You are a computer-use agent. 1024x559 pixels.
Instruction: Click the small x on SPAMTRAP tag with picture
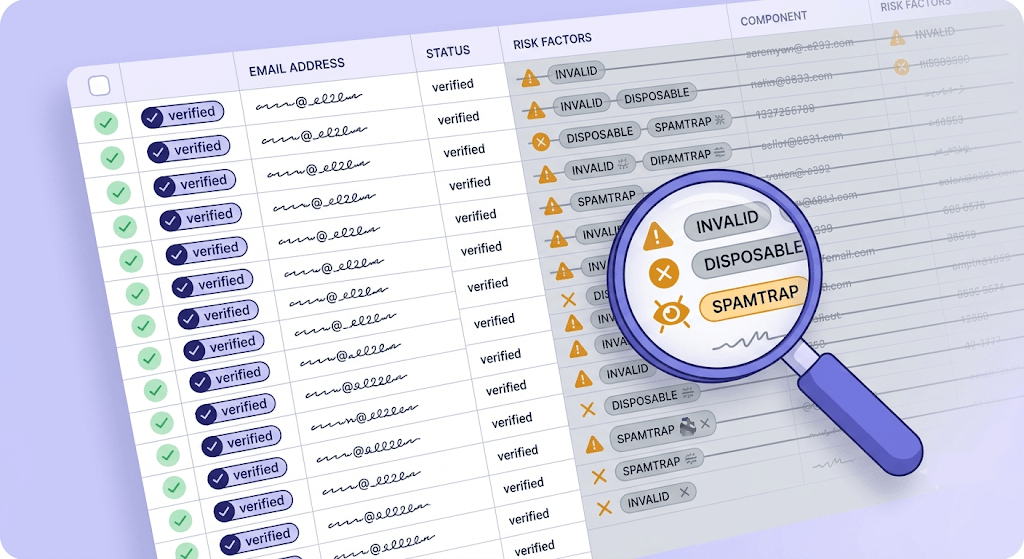point(705,424)
